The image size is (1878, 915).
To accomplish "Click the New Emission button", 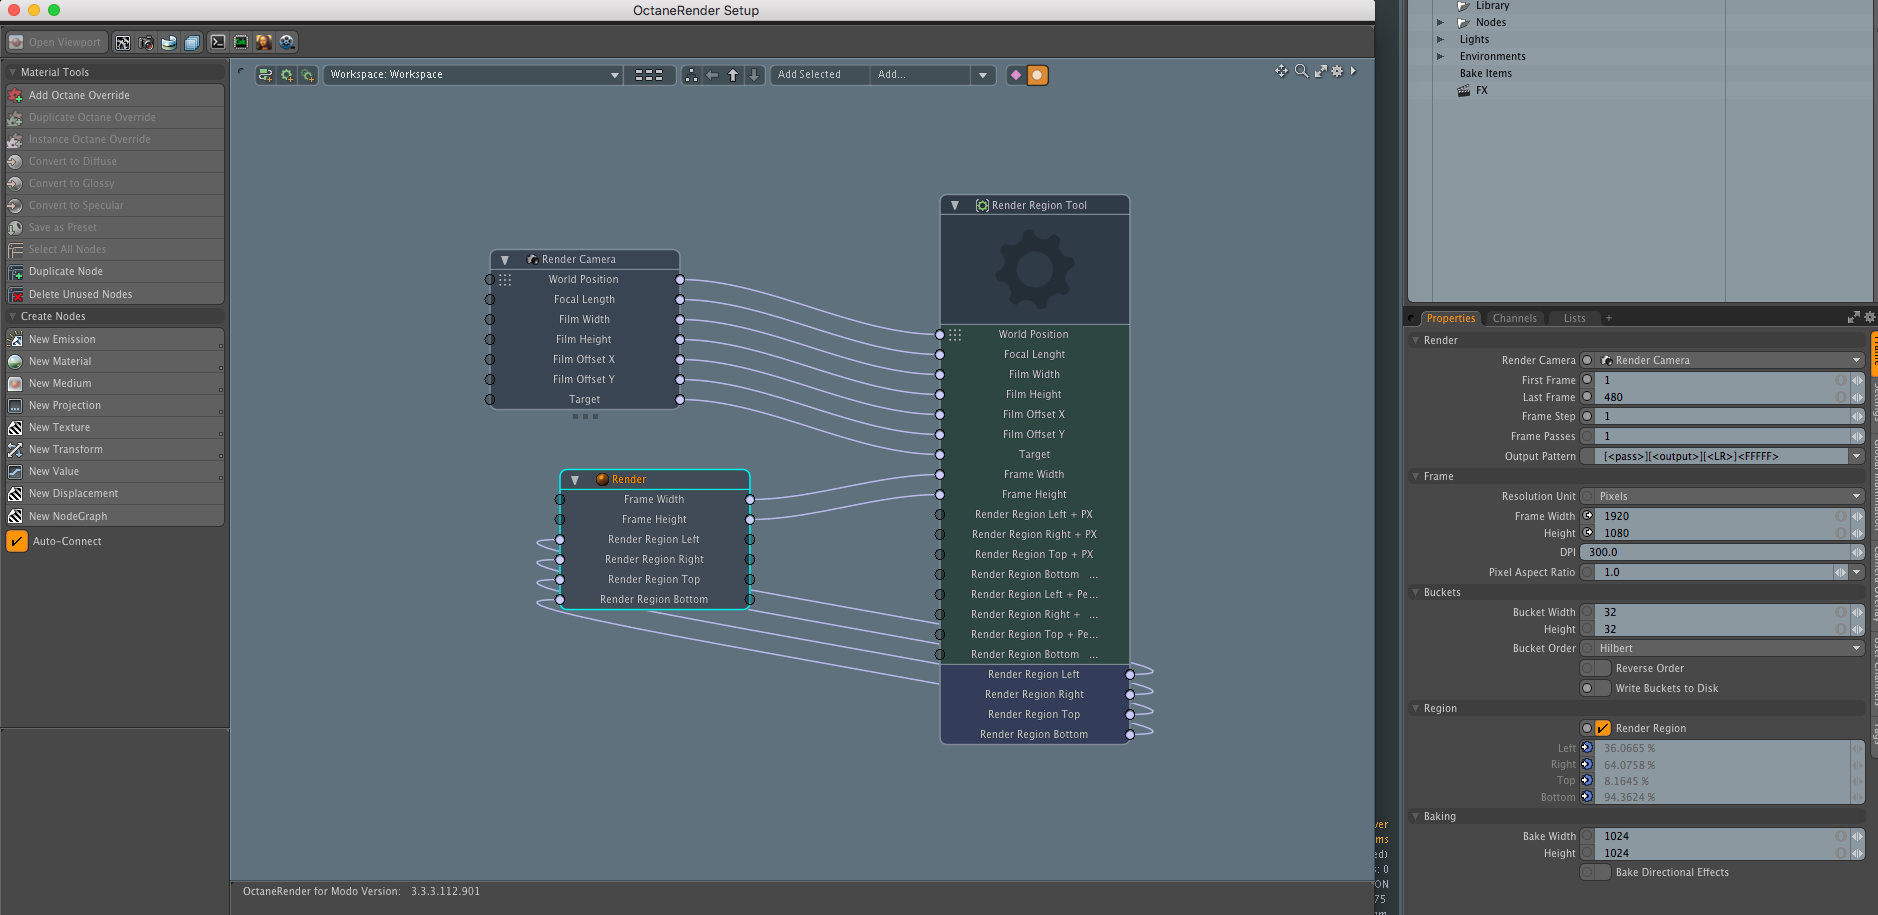I will (115, 339).
